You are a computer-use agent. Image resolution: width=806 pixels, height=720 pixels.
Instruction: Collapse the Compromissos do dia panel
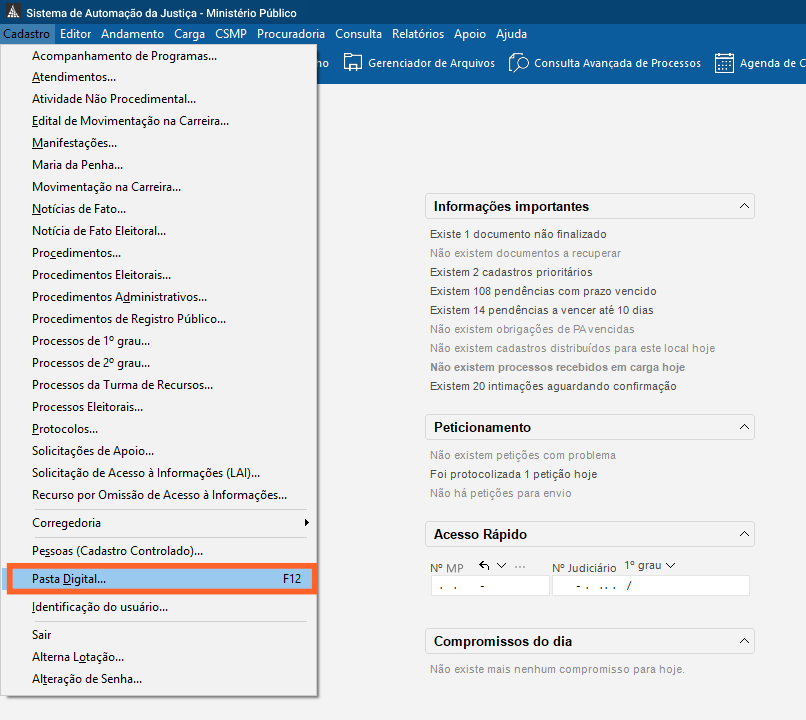click(744, 641)
